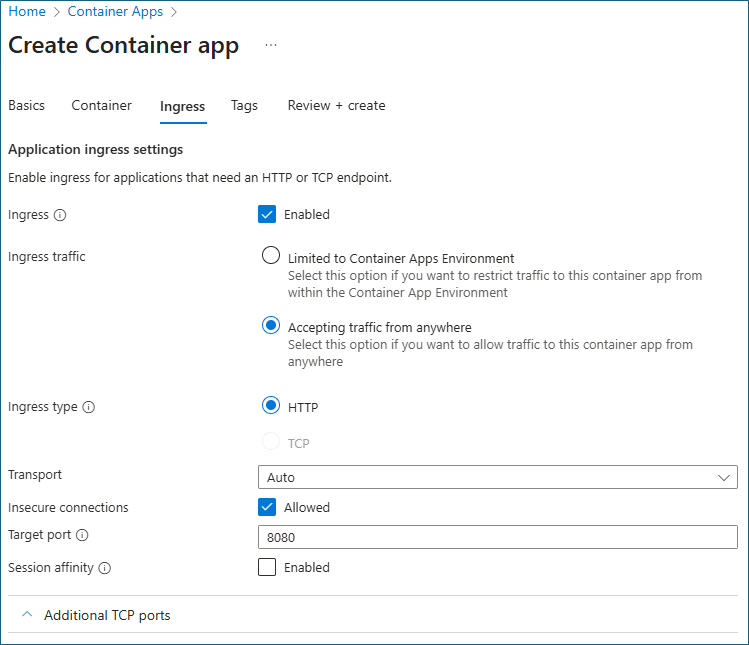This screenshot has width=749, height=645.
Task: Click the info icon beside Ingress type
Action: (x=89, y=408)
